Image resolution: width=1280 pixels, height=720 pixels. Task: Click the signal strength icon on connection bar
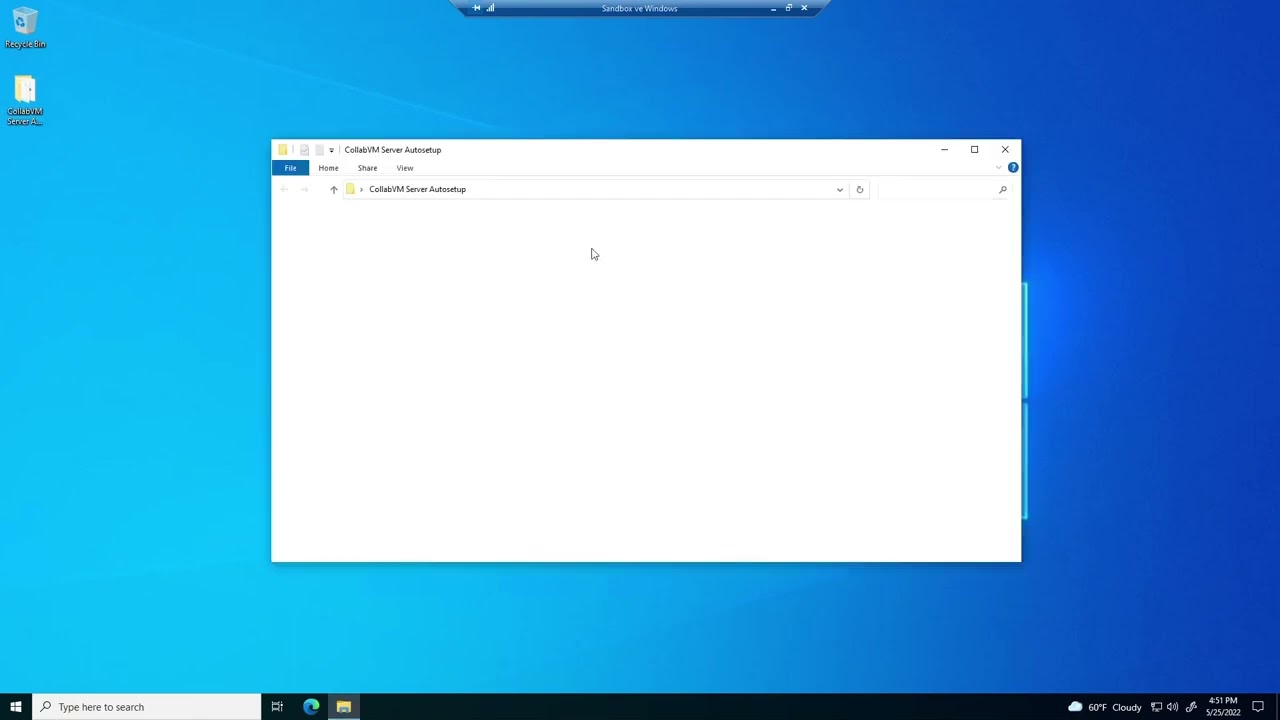490,8
